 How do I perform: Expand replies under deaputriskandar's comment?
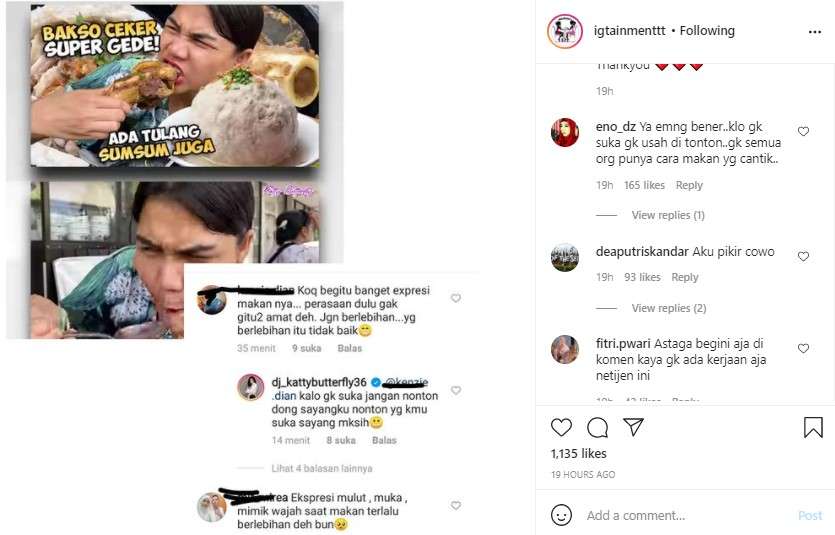coord(668,308)
